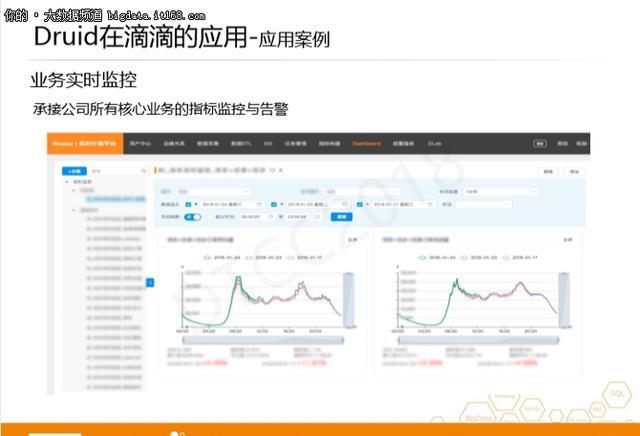Click the first white button at top right of panel
The width and height of the screenshot is (640, 436).
[x=548, y=172]
